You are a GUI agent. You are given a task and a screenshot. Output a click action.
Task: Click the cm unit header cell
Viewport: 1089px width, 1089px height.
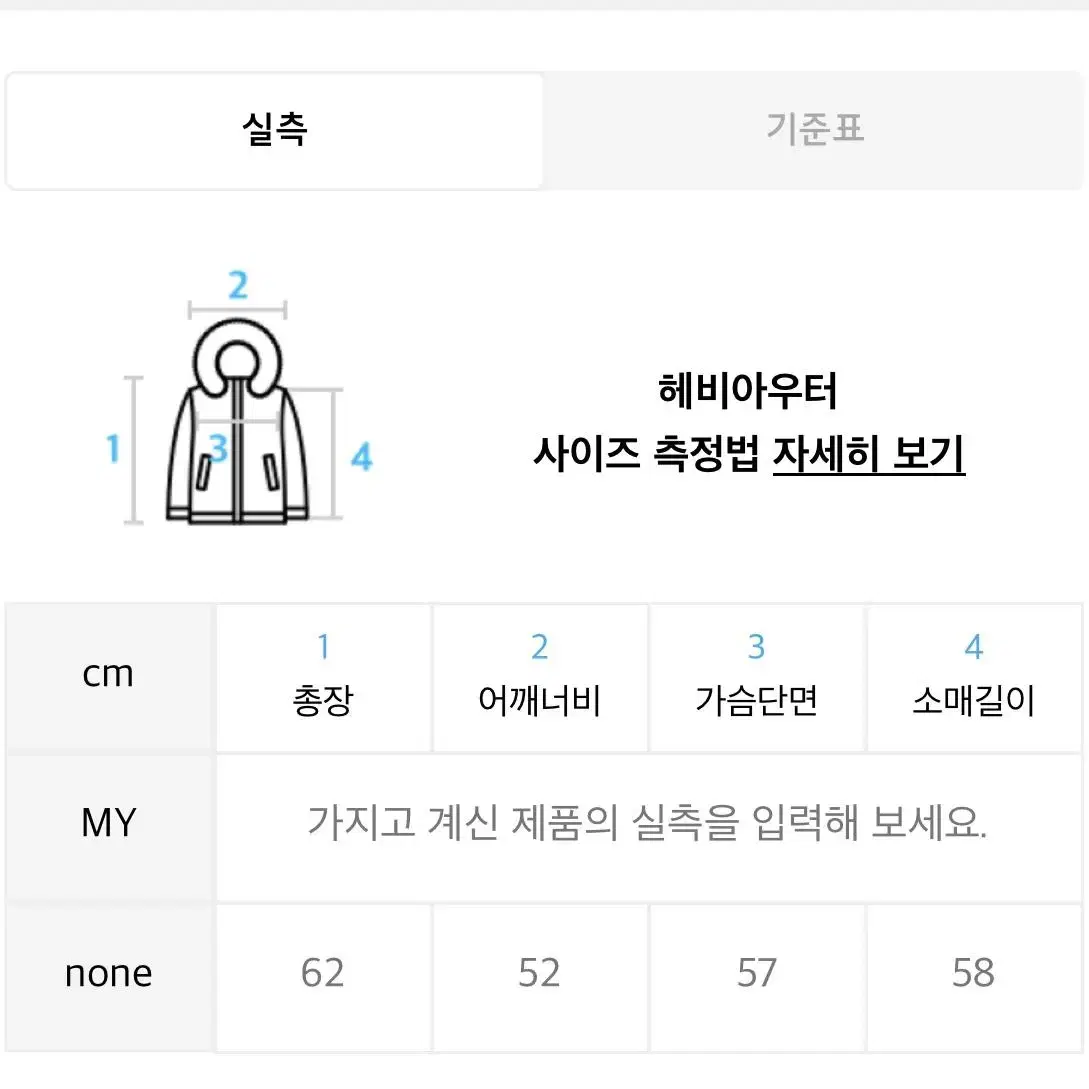(108, 677)
